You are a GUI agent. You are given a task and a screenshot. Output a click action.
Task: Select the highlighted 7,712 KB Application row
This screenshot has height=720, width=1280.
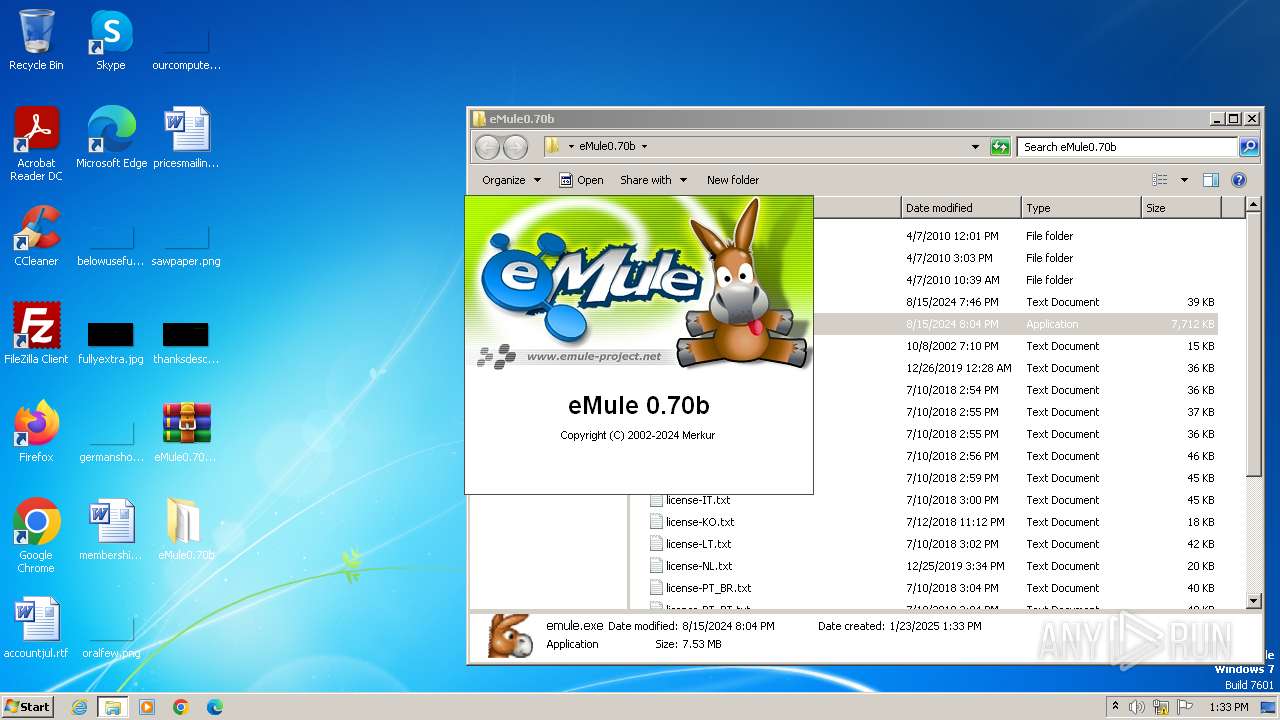1016,324
